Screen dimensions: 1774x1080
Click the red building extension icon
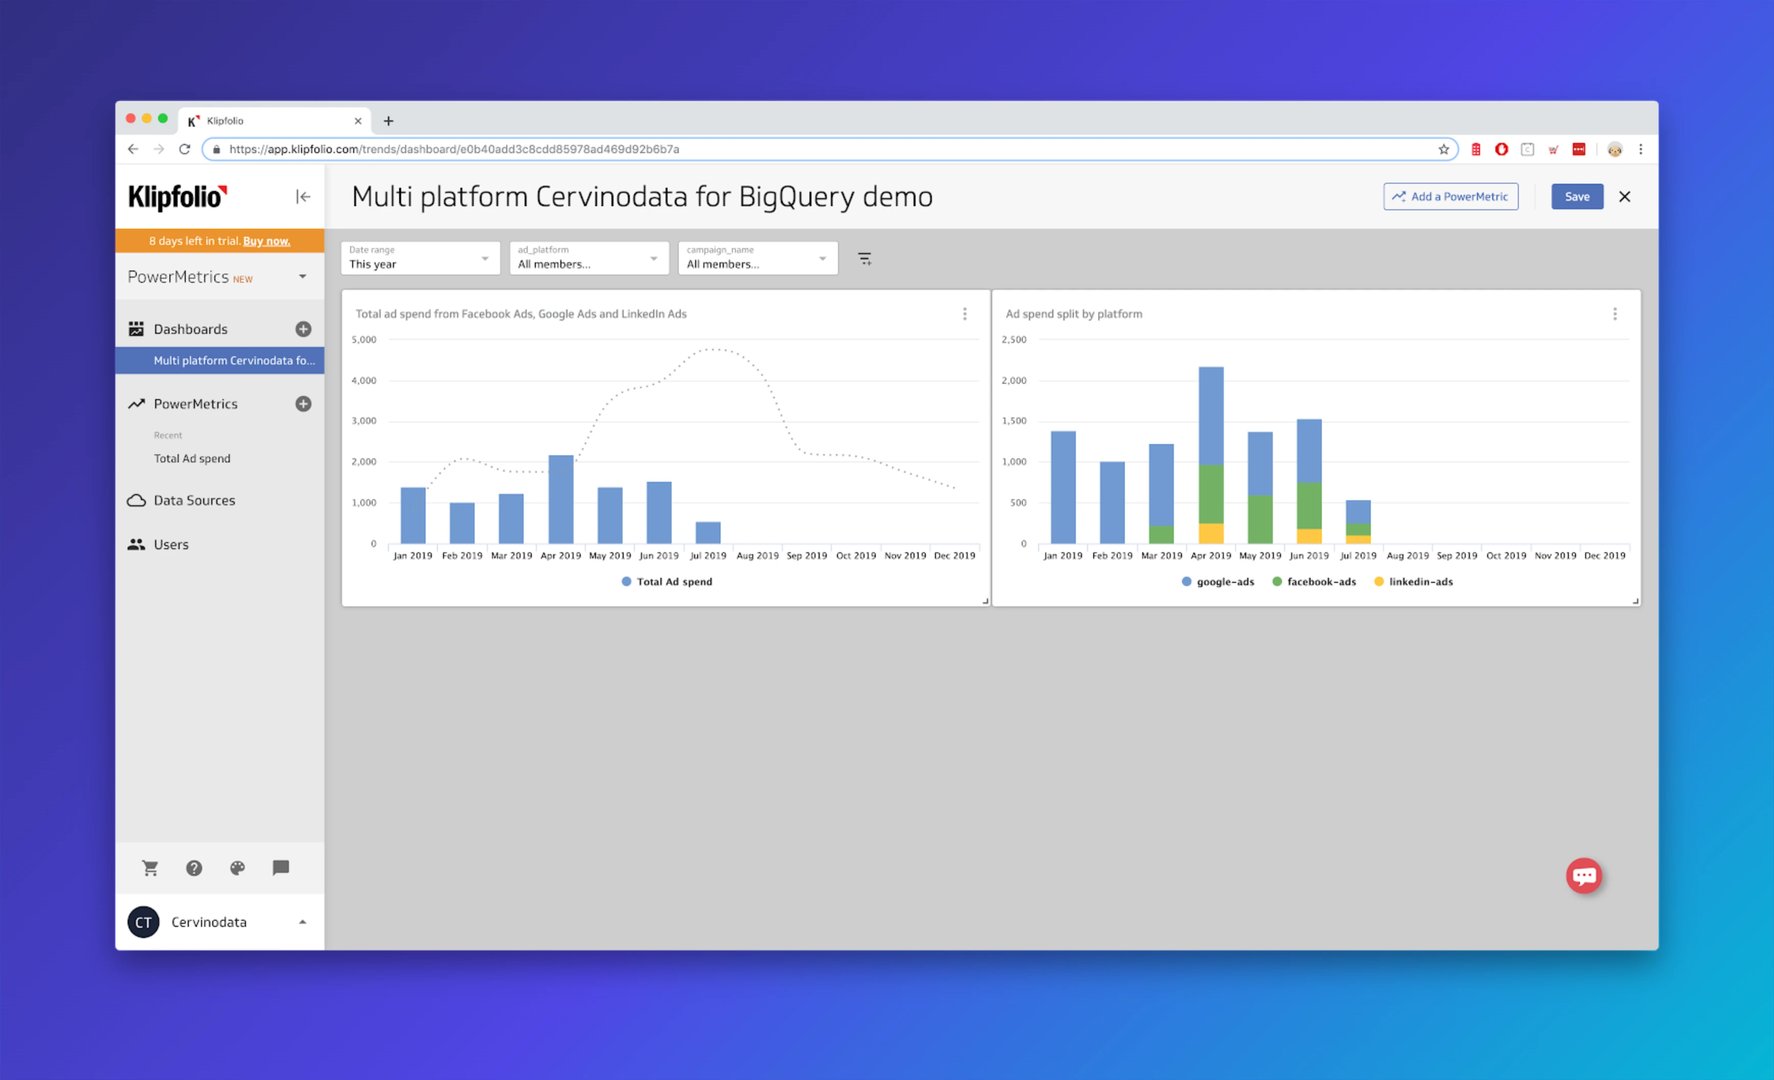1476,149
